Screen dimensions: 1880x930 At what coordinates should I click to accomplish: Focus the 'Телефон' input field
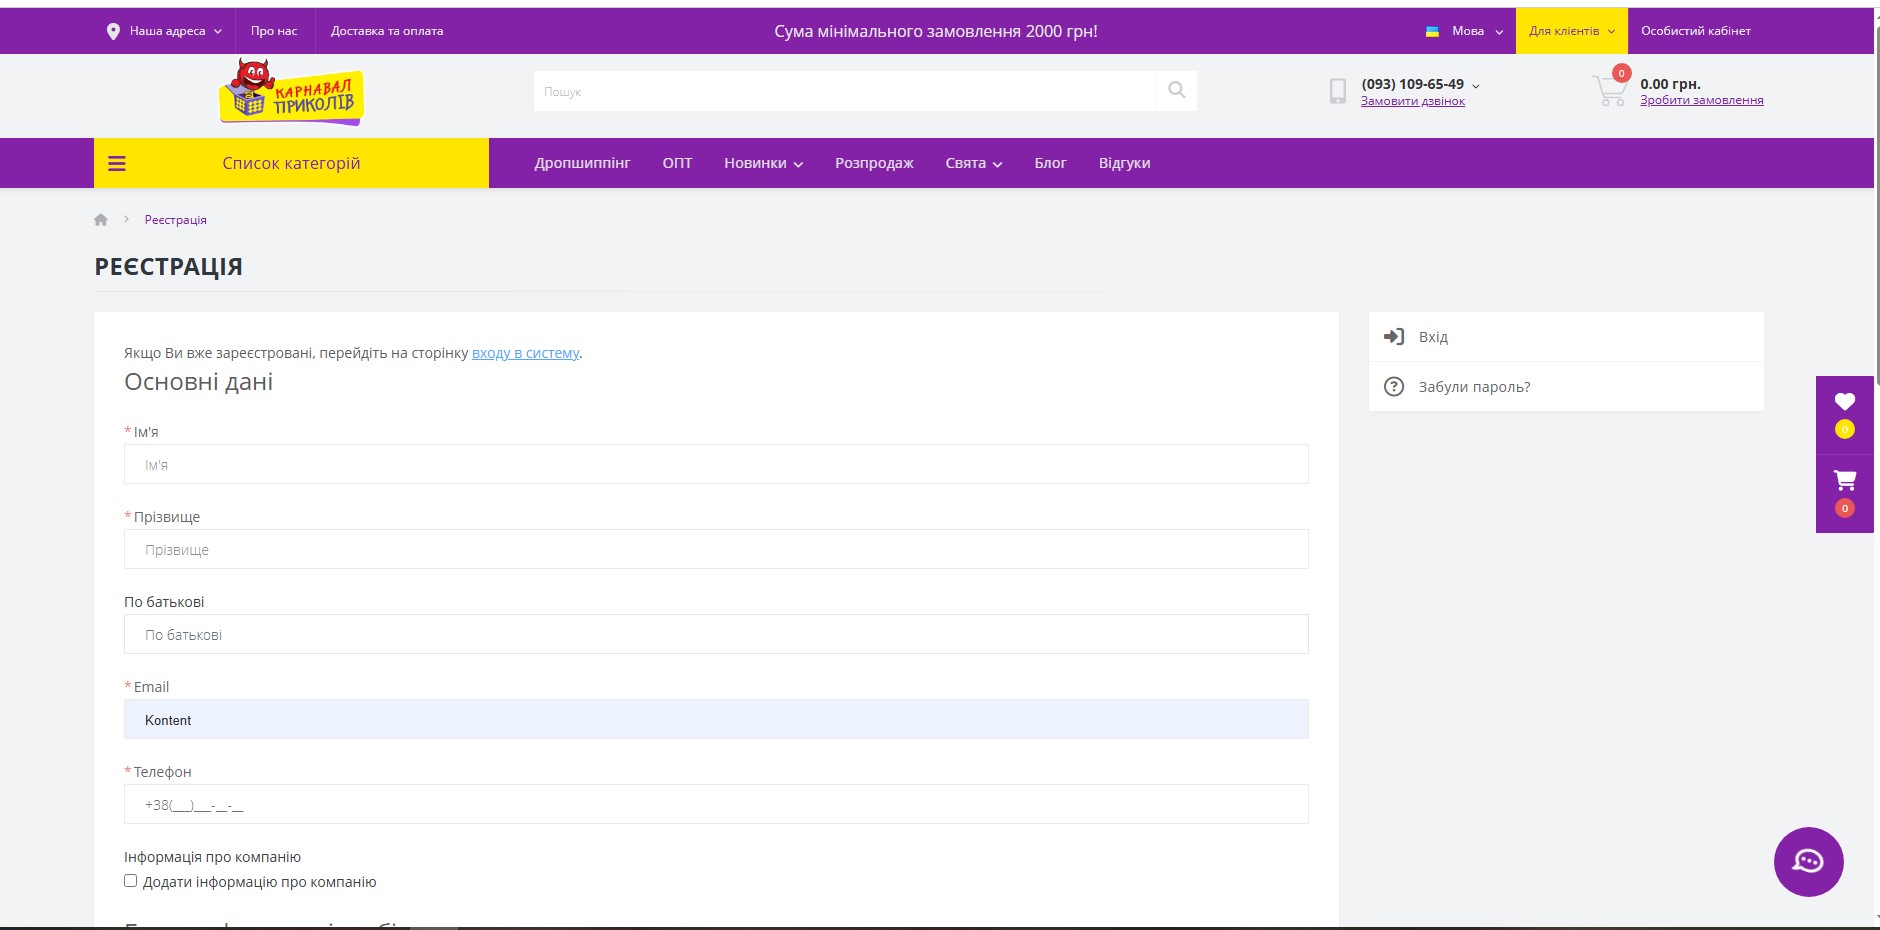[x=716, y=804]
